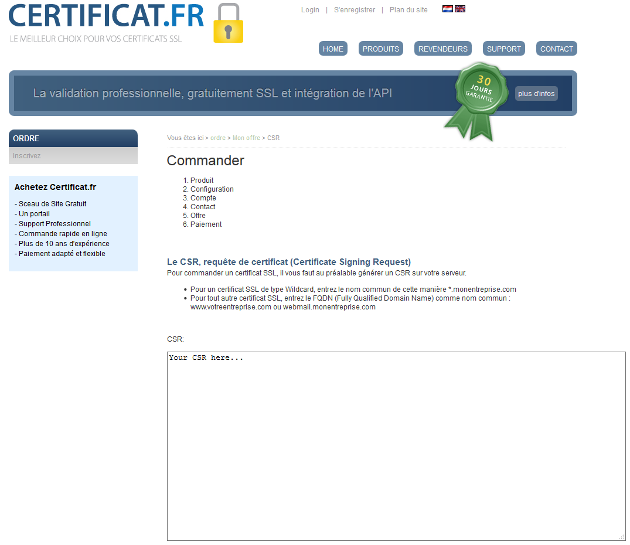Click the 'Achetez Certificat.fr' heading
This screenshot has height=545, width=630.
coord(55,187)
